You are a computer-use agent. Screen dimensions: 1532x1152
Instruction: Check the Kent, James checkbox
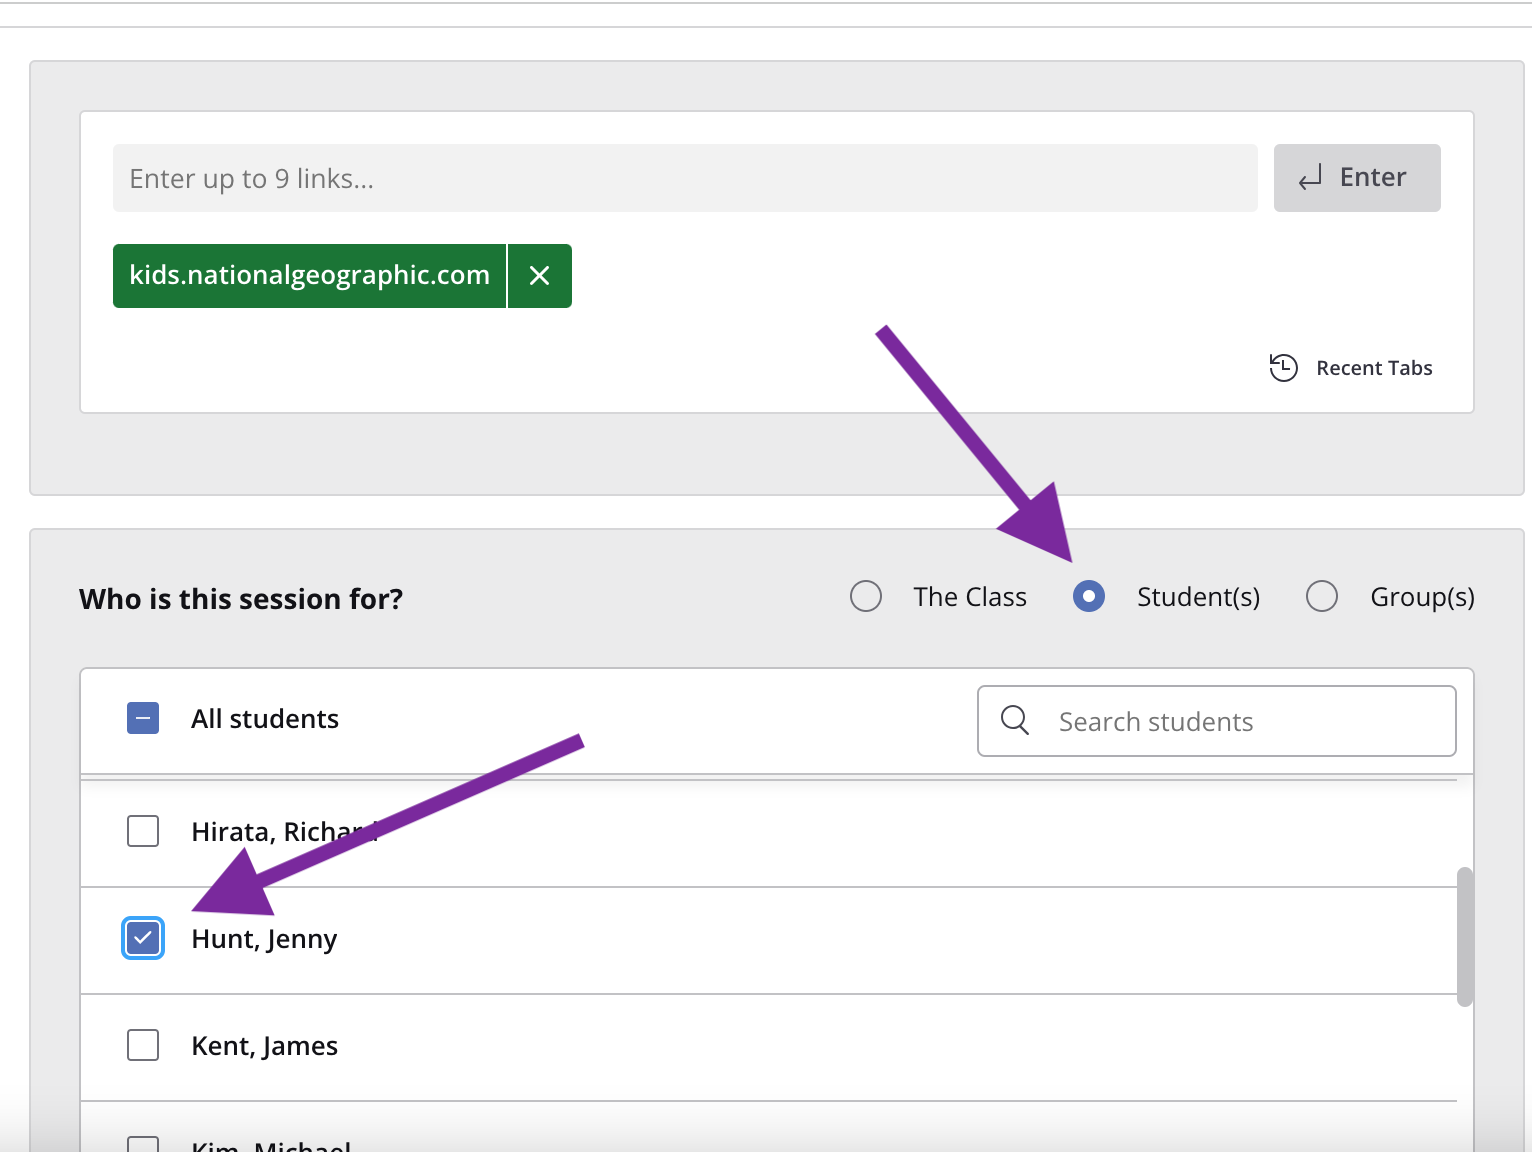click(x=143, y=1044)
